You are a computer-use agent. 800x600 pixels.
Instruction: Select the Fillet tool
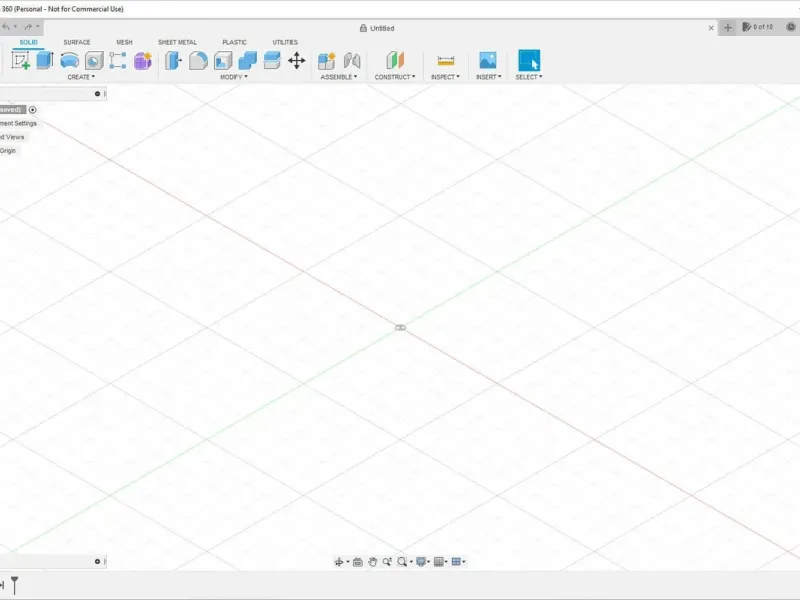198,60
